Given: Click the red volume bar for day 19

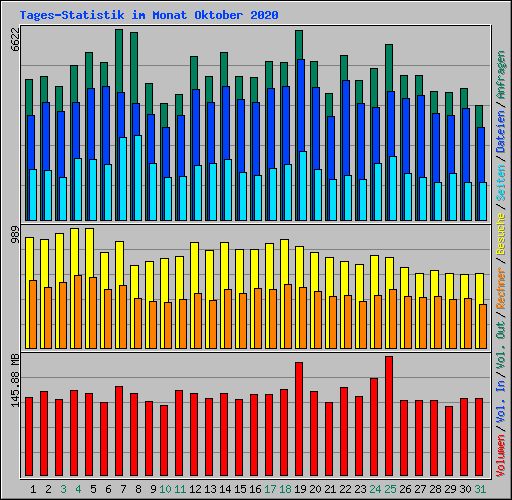Looking at the screenshot, I should [x=299, y=419].
